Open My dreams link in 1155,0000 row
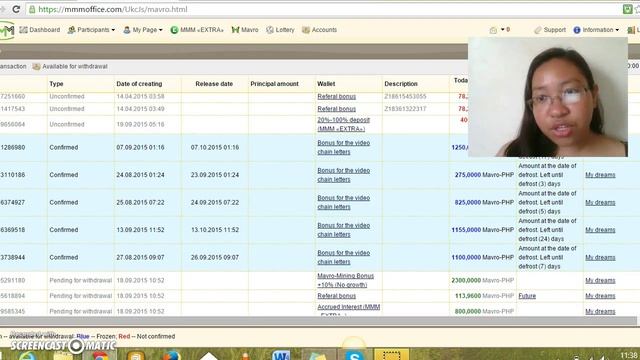640x360 pixels. coord(600,230)
